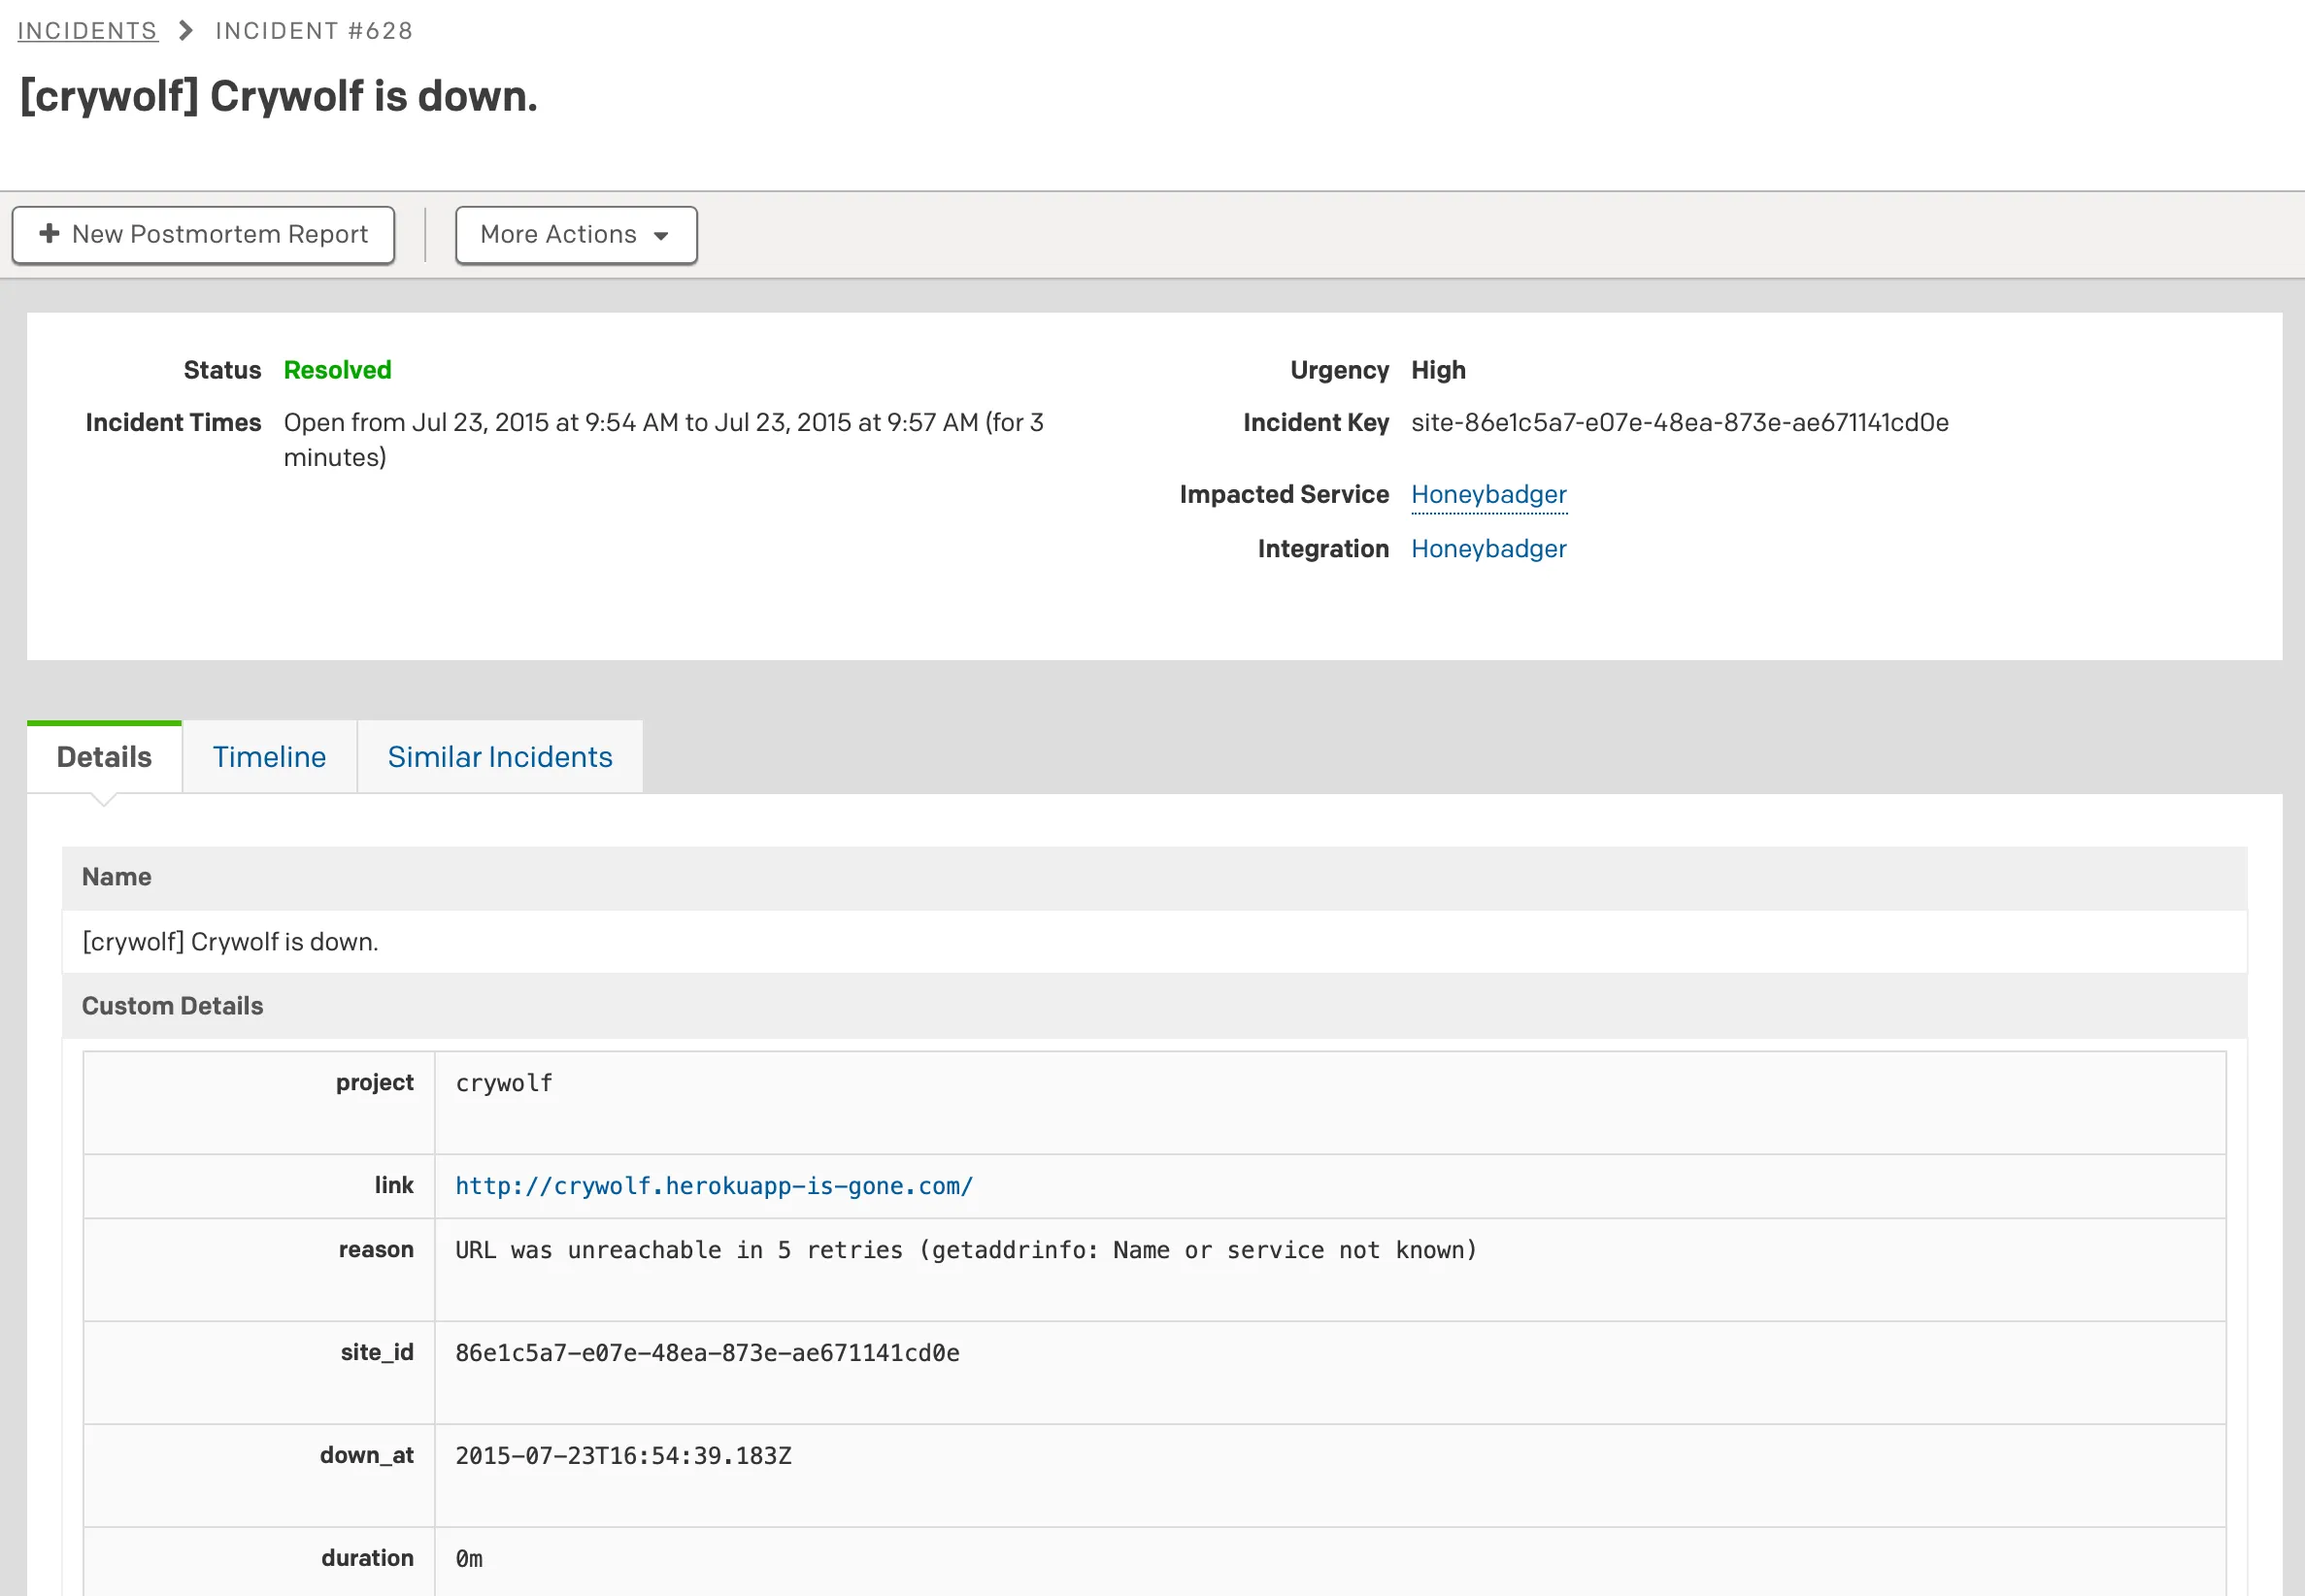Expand the More Actions dropdown
The height and width of the screenshot is (1596, 2305).
(x=575, y=234)
